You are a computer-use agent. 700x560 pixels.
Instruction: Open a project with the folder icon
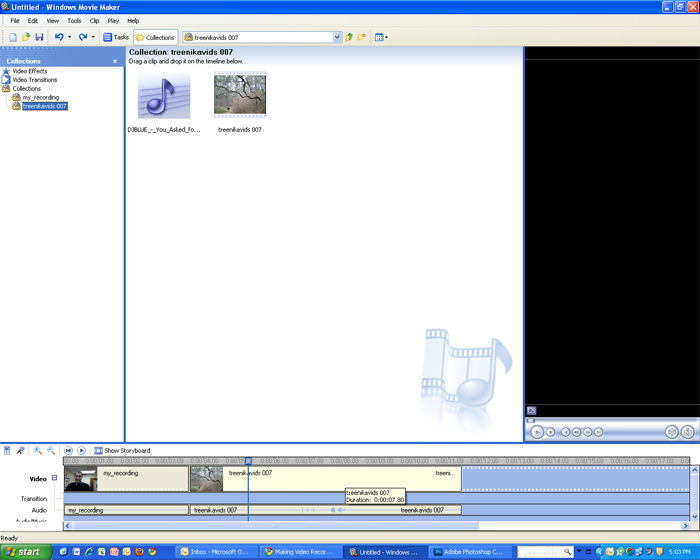point(26,38)
